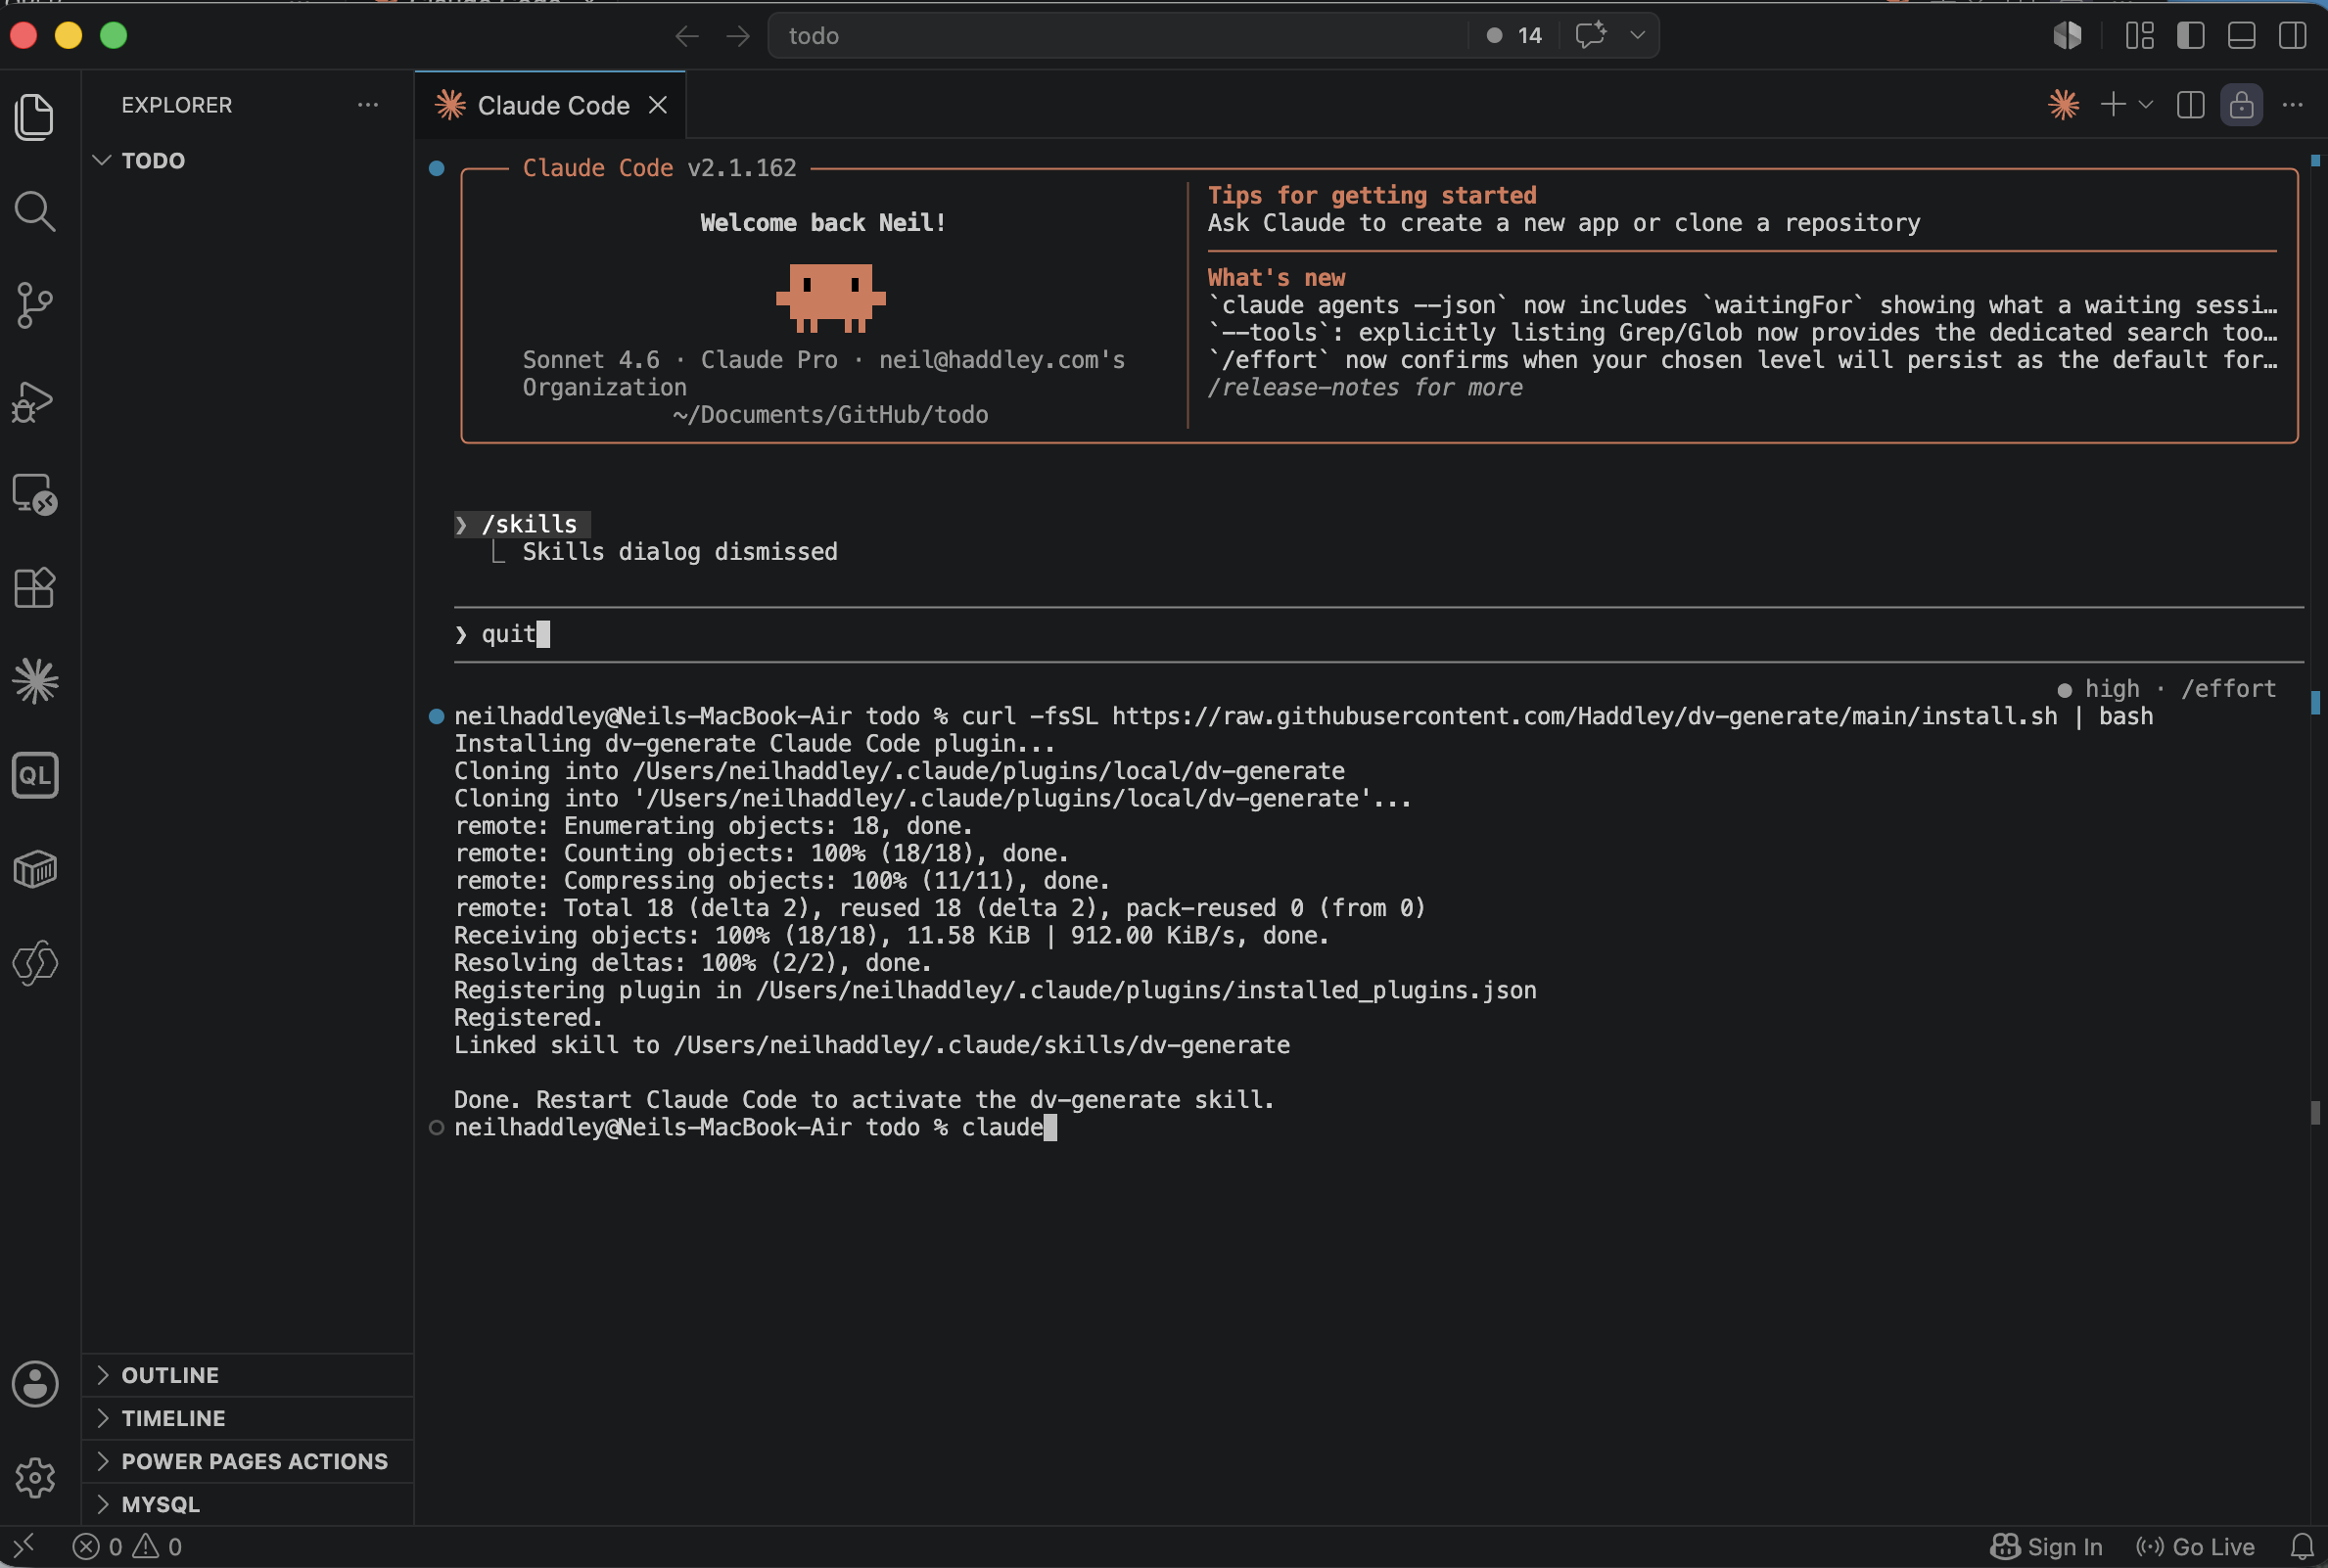2328x1568 pixels.
Task: Click the 'Done. Restart Claude Code' line
Action: [864, 1100]
